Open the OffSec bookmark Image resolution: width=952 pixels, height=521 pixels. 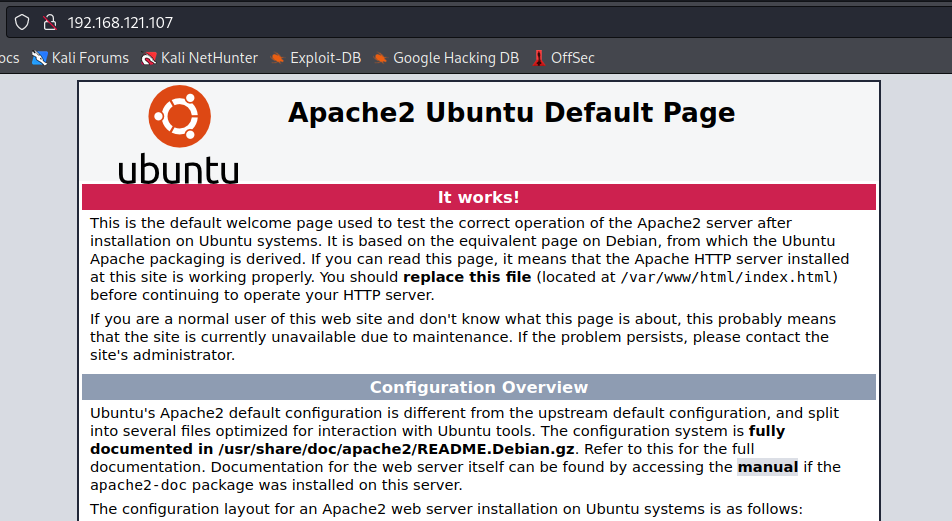[564, 58]
